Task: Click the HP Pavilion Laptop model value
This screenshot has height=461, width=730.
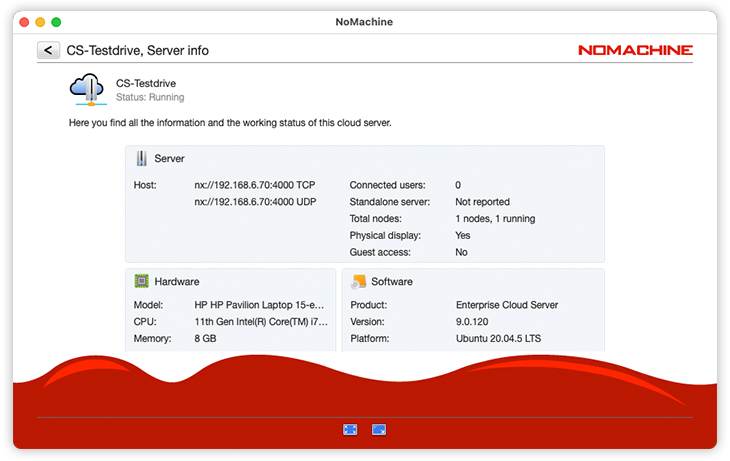Action: [x=261, y=305]
